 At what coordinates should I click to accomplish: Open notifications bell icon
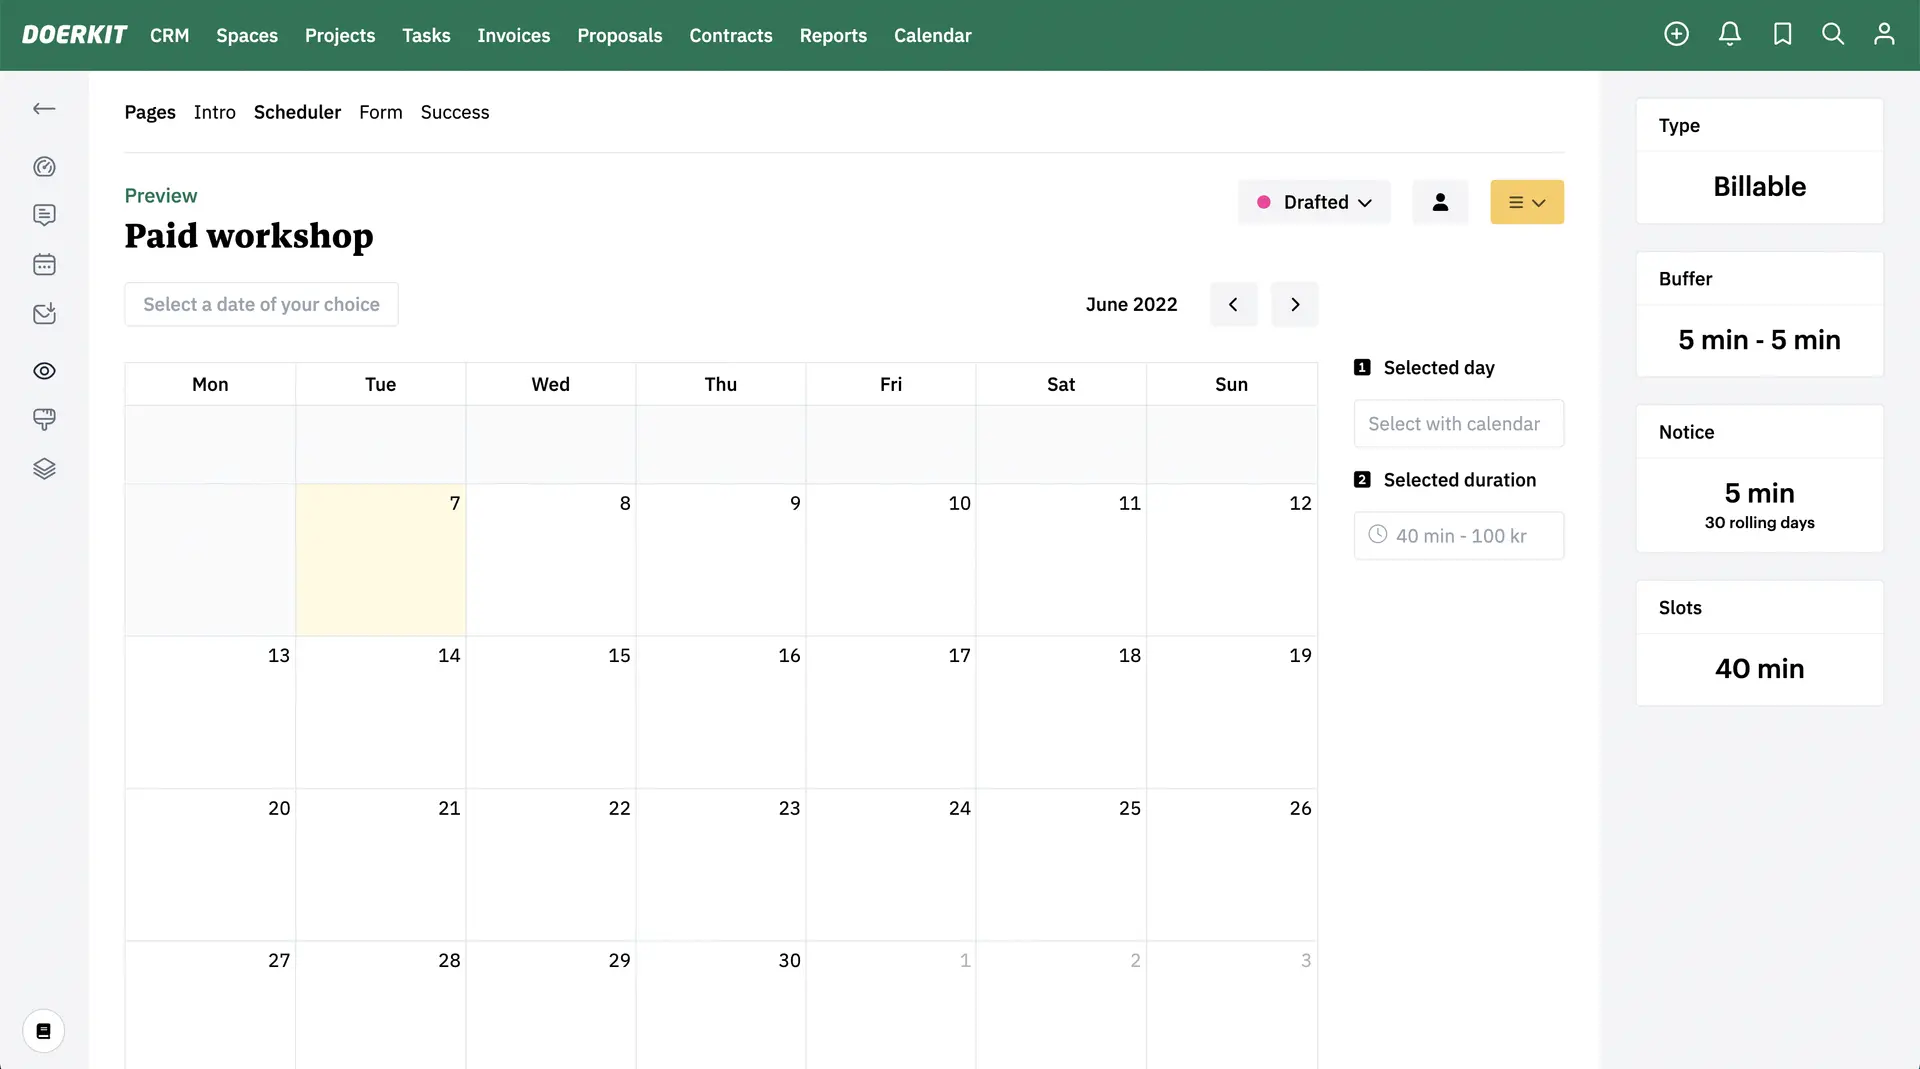[1729, 34]
